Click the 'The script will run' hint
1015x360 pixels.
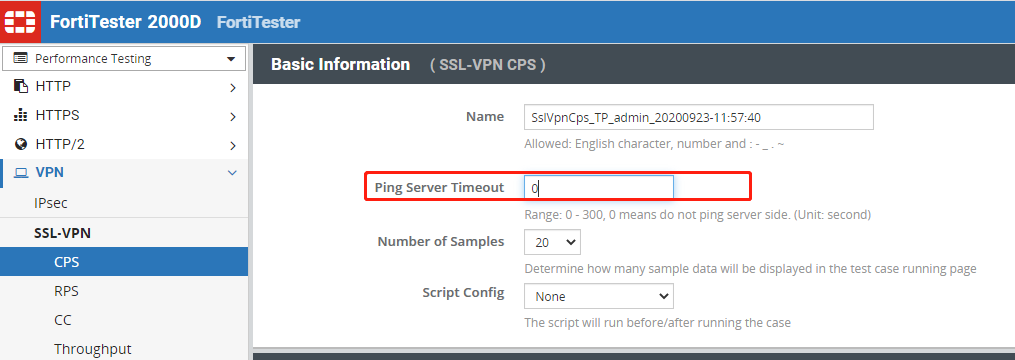coord(658,322)
